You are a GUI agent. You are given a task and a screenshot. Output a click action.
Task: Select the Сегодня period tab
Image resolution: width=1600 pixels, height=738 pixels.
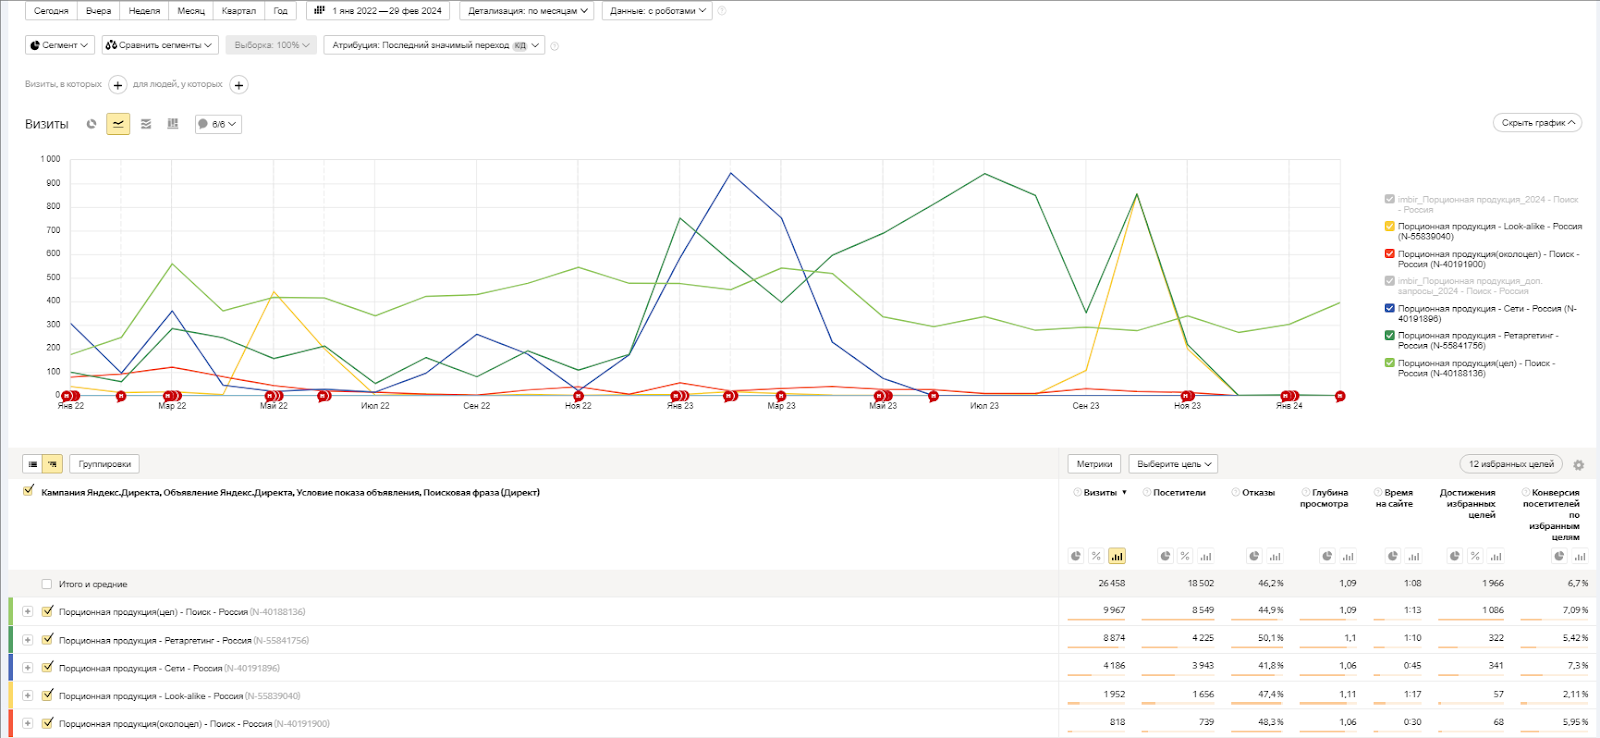click(51, 11)
